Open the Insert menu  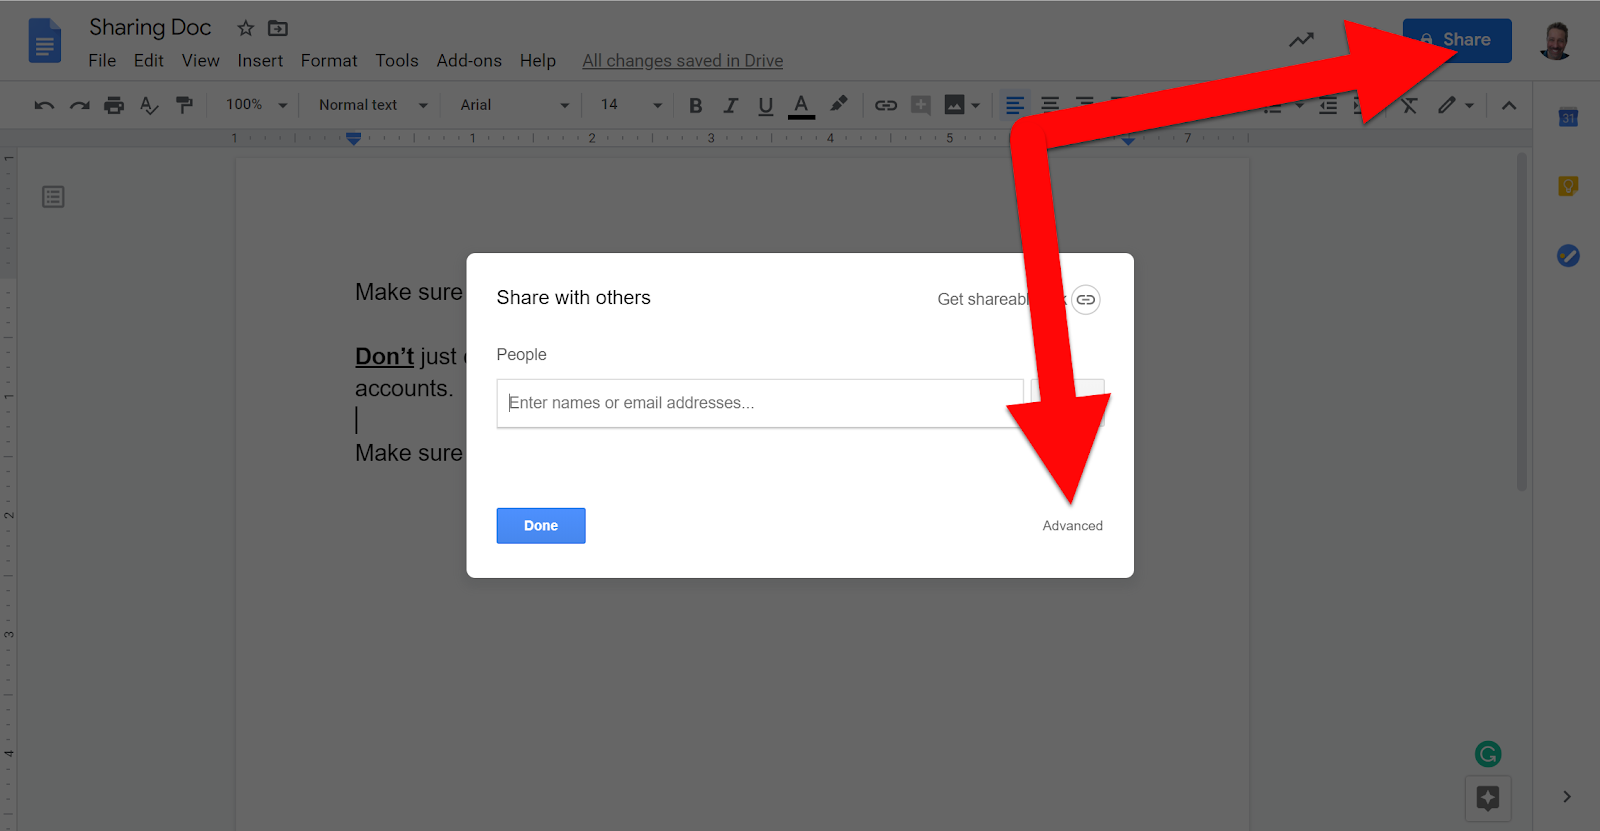pos(260,61)
